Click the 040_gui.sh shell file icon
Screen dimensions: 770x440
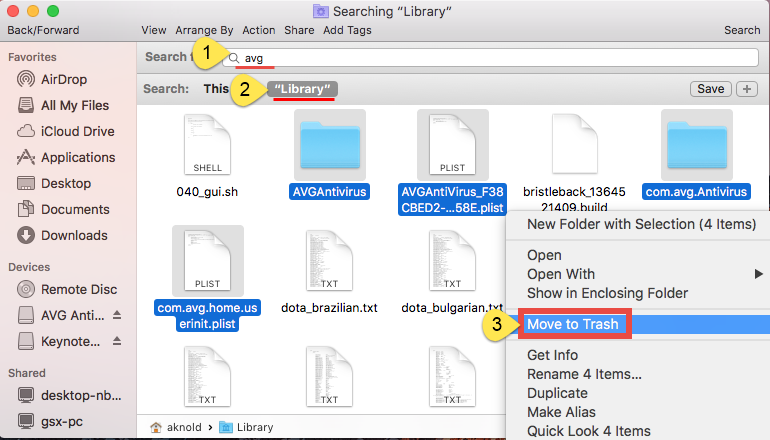207,144
